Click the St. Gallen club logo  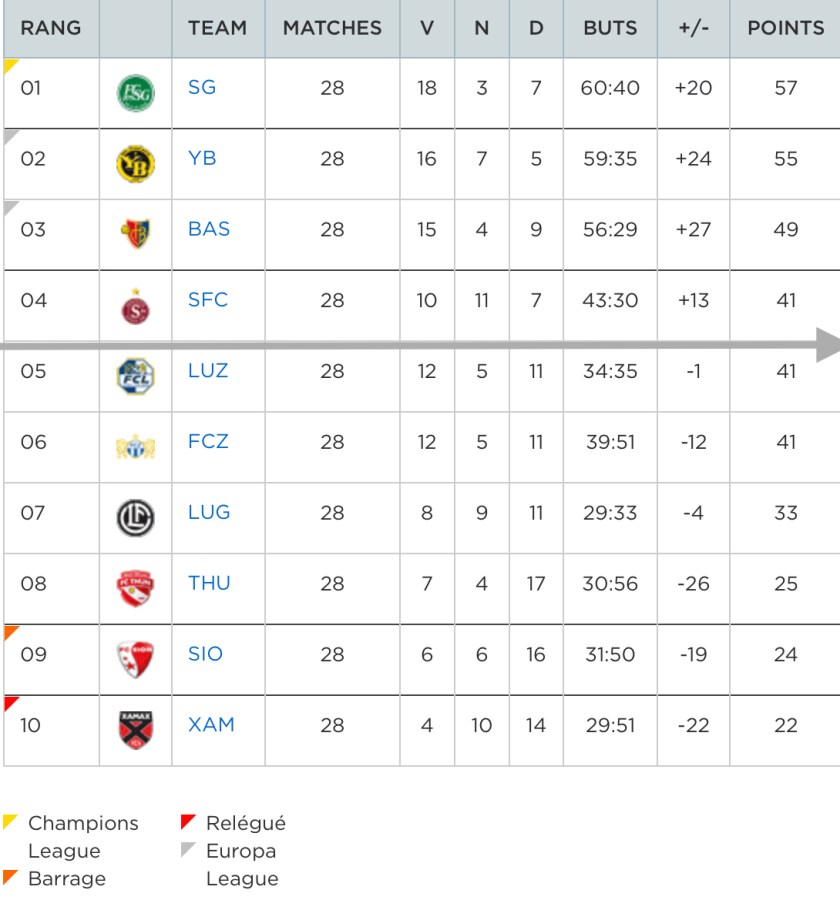tap(135, 92)
